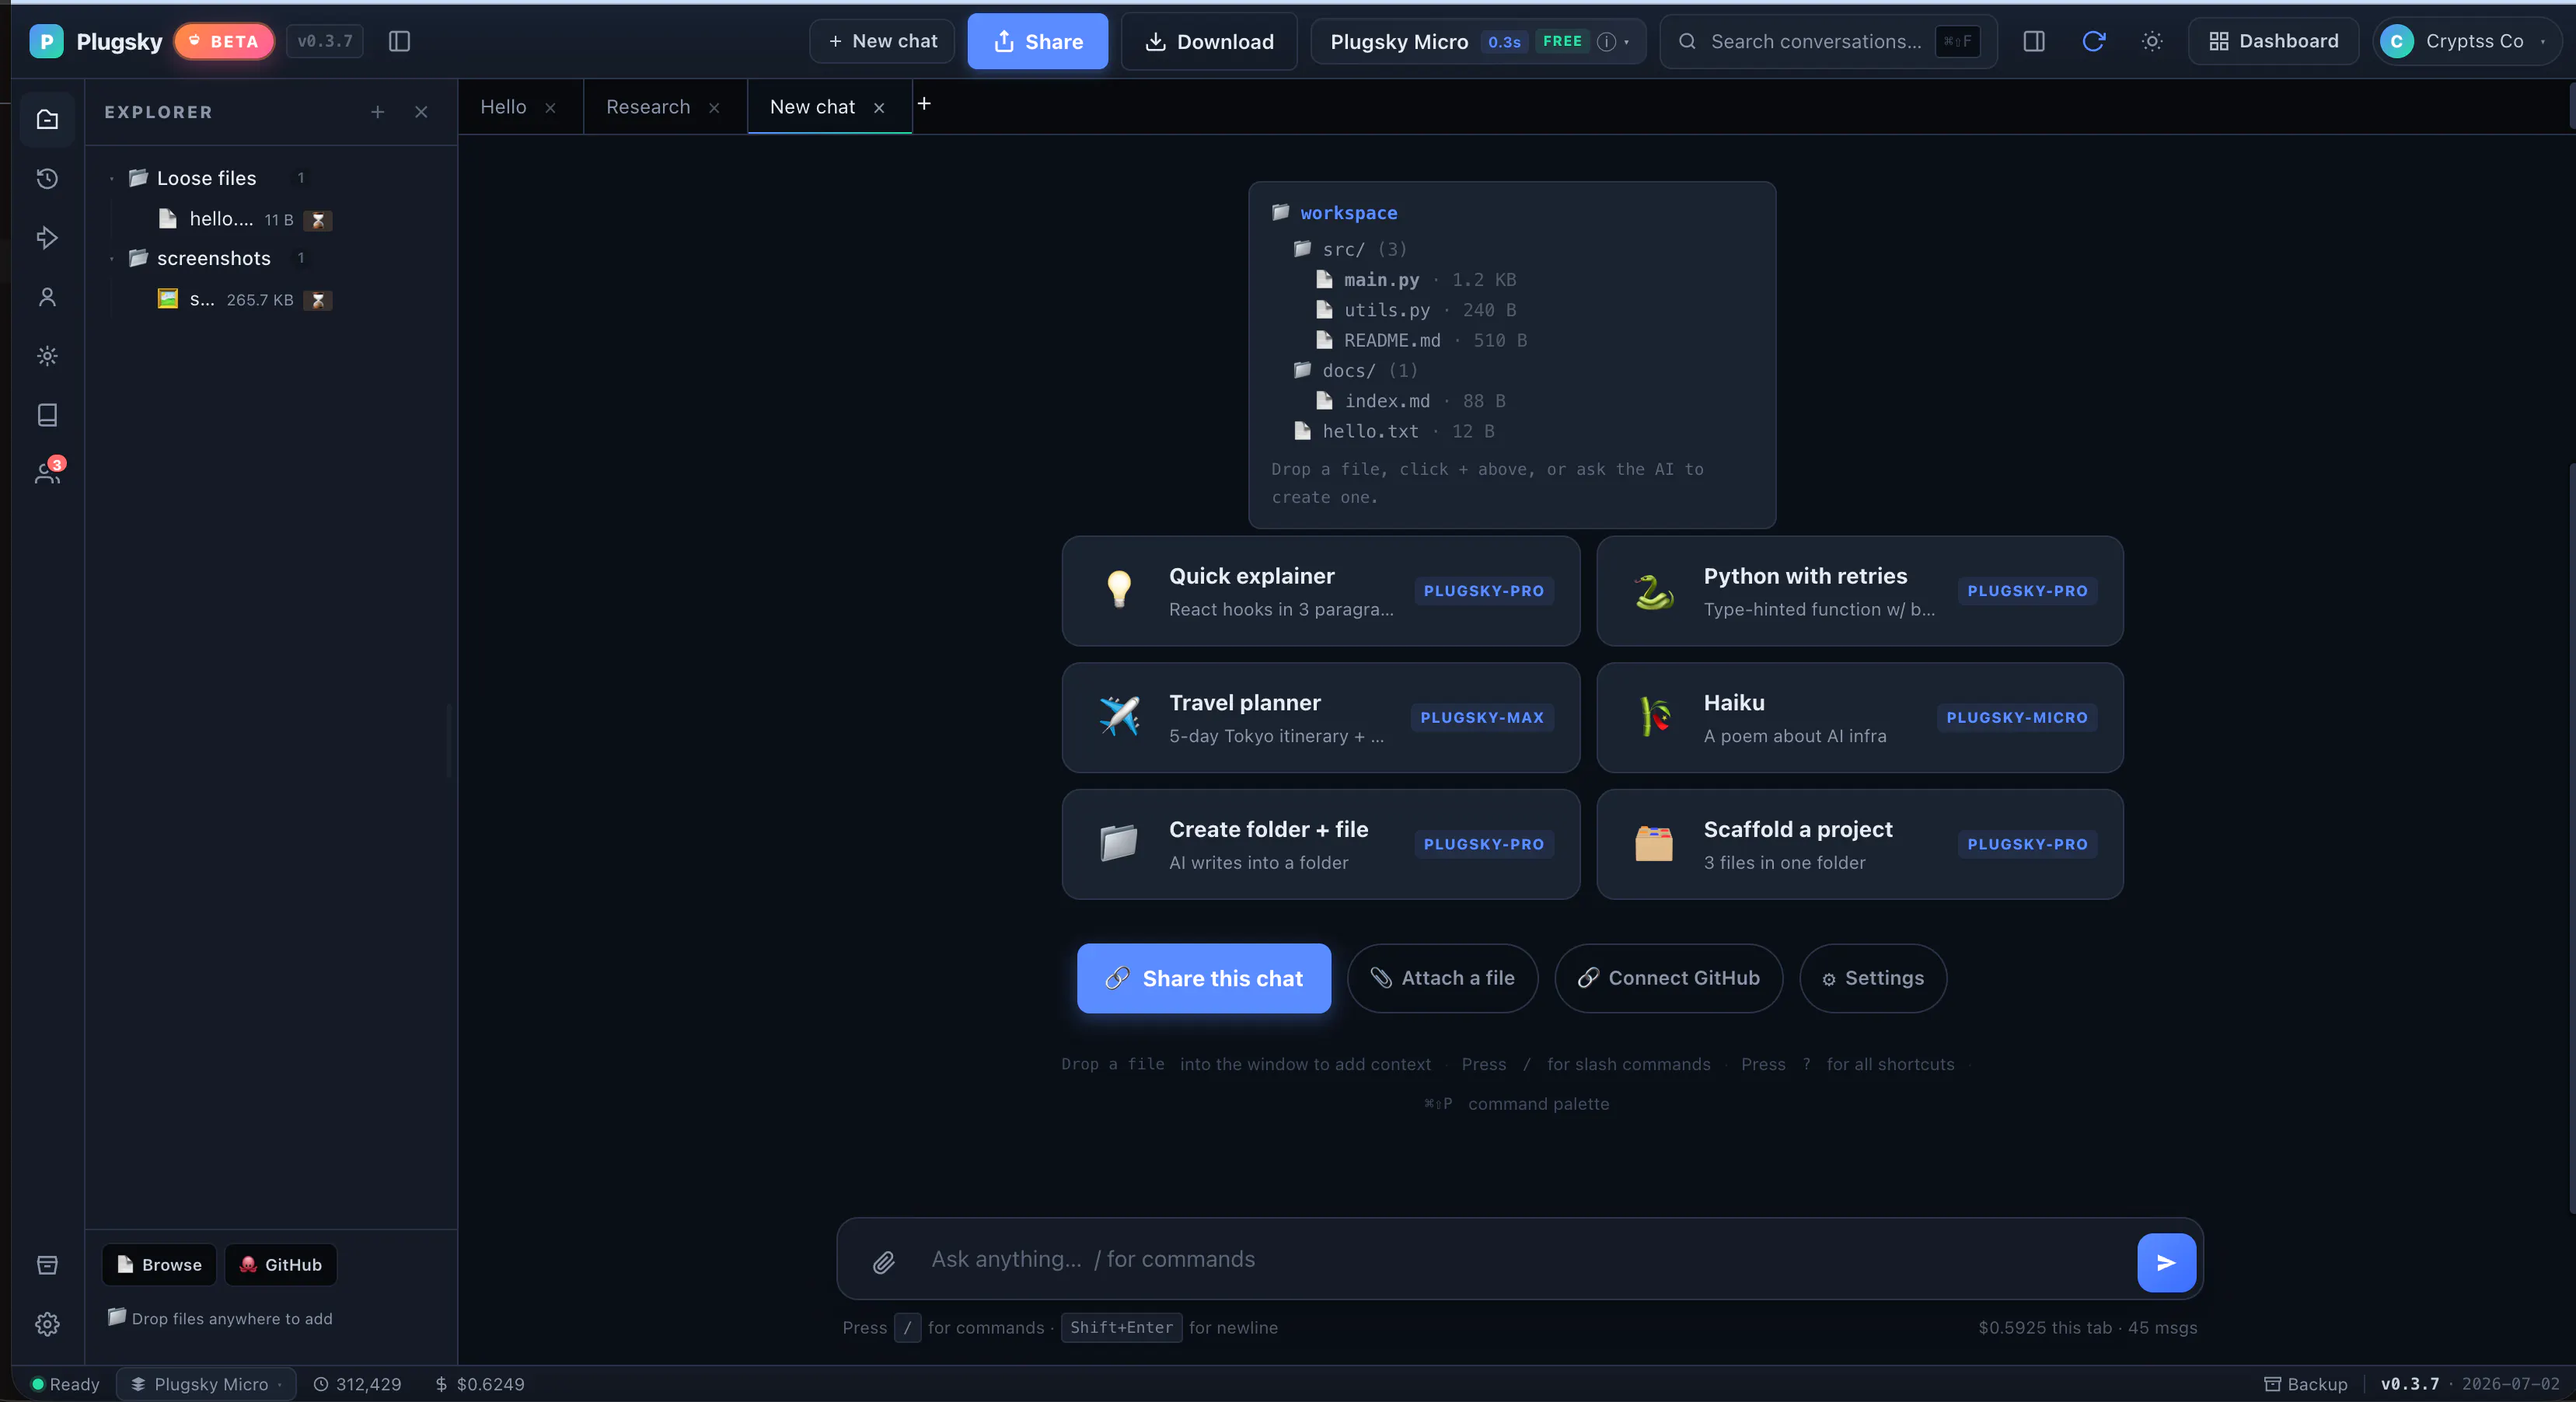Select the New chat tab
This screenshot has width=2576, height=1402.
point(812,107)
